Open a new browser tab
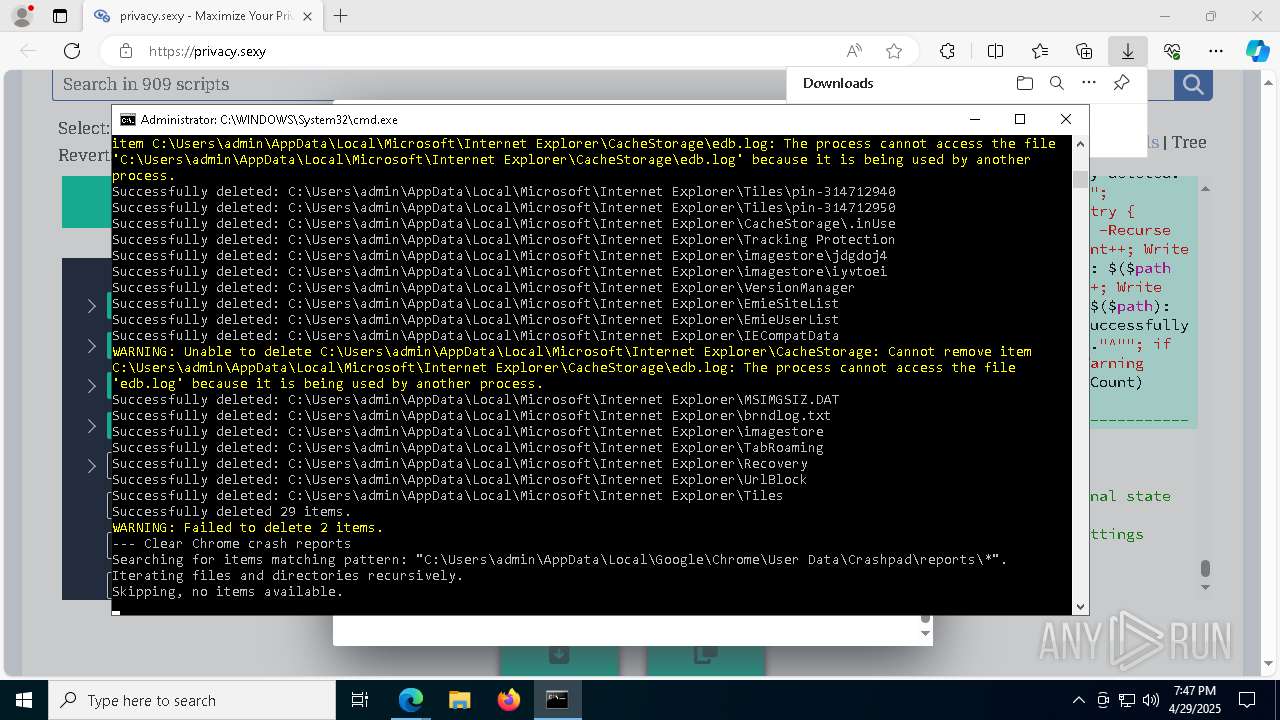1280x720 pixels. click(341, 16)
